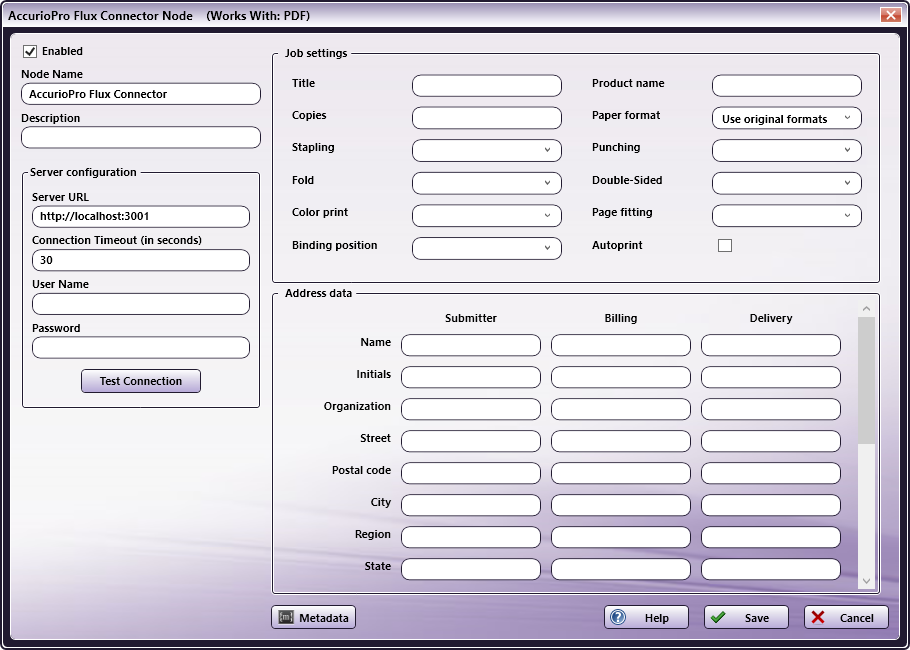Click the Product name field
The width and height of the screenshot is (910, 650).
(x=787, y=85)
